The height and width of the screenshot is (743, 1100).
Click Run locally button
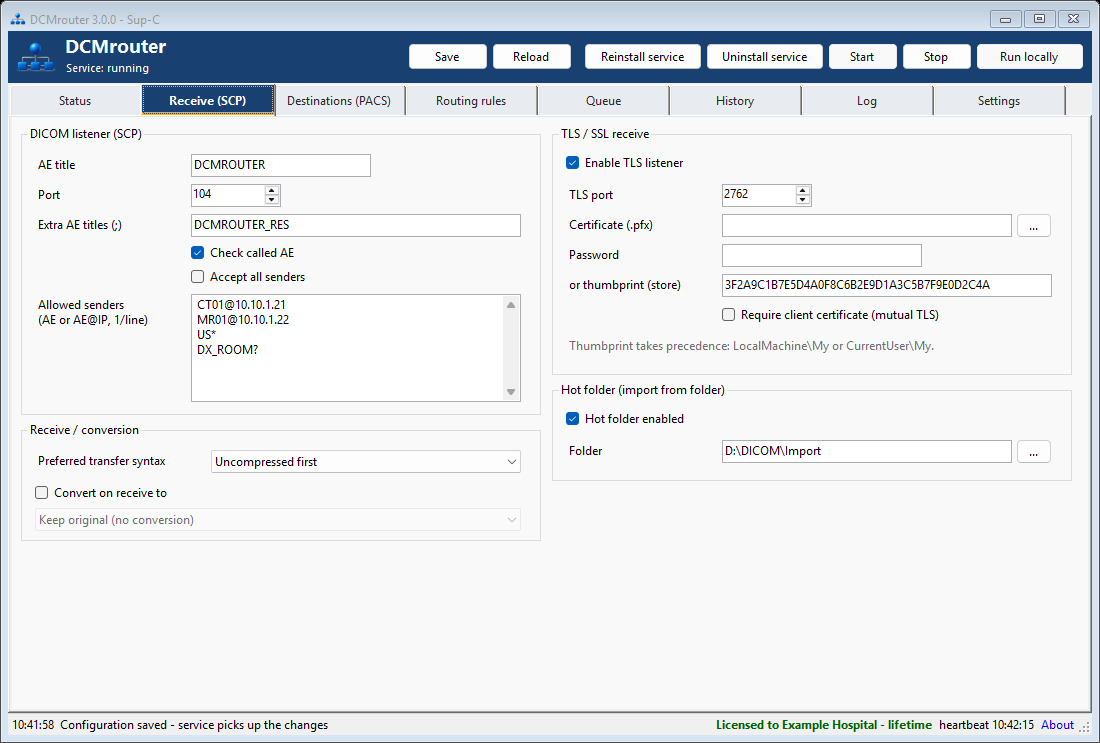1029,57
